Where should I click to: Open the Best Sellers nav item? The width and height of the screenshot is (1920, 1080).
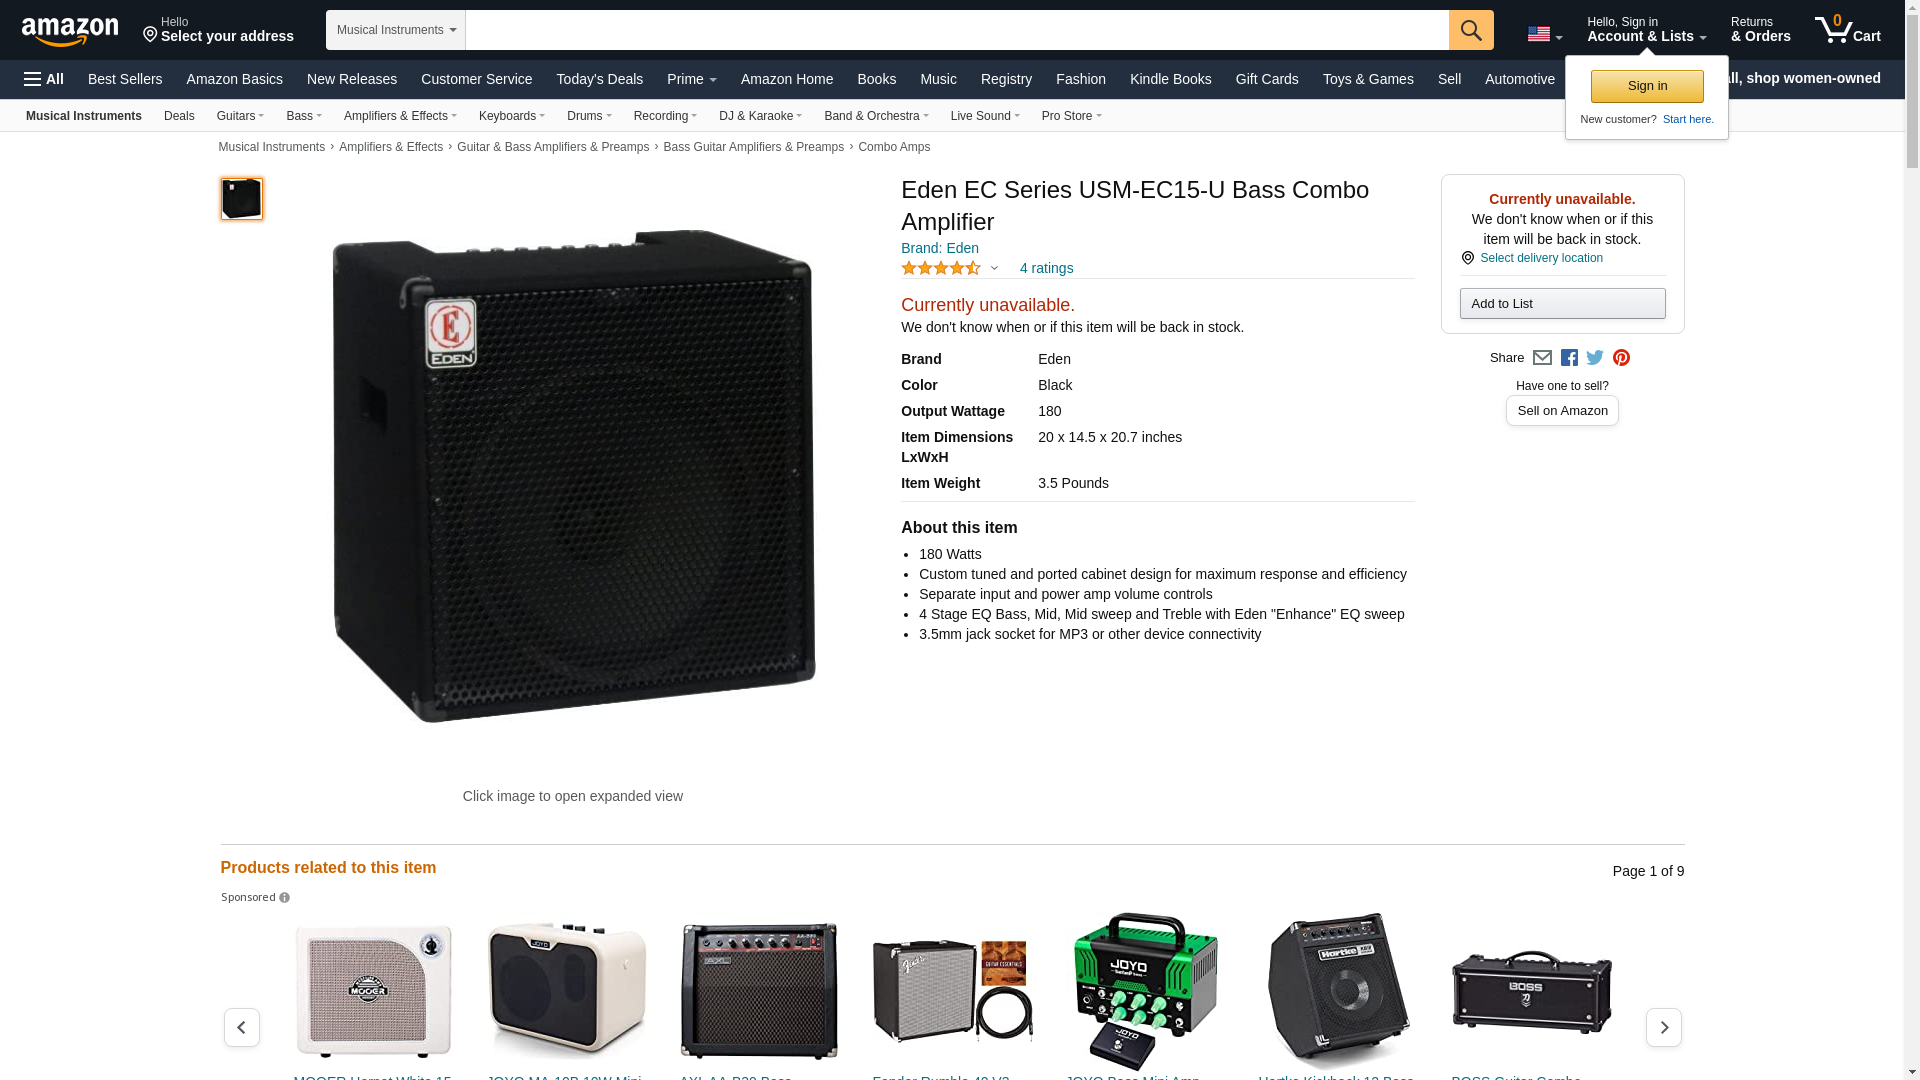tap(125, 79)
